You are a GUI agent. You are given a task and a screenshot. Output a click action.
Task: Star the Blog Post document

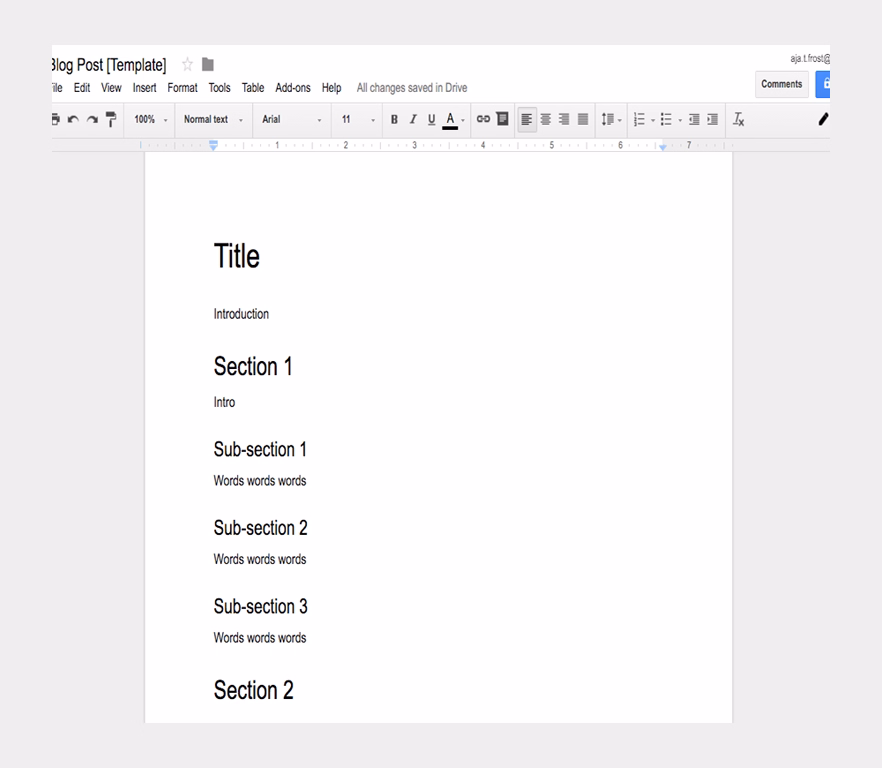pos(187,65)
